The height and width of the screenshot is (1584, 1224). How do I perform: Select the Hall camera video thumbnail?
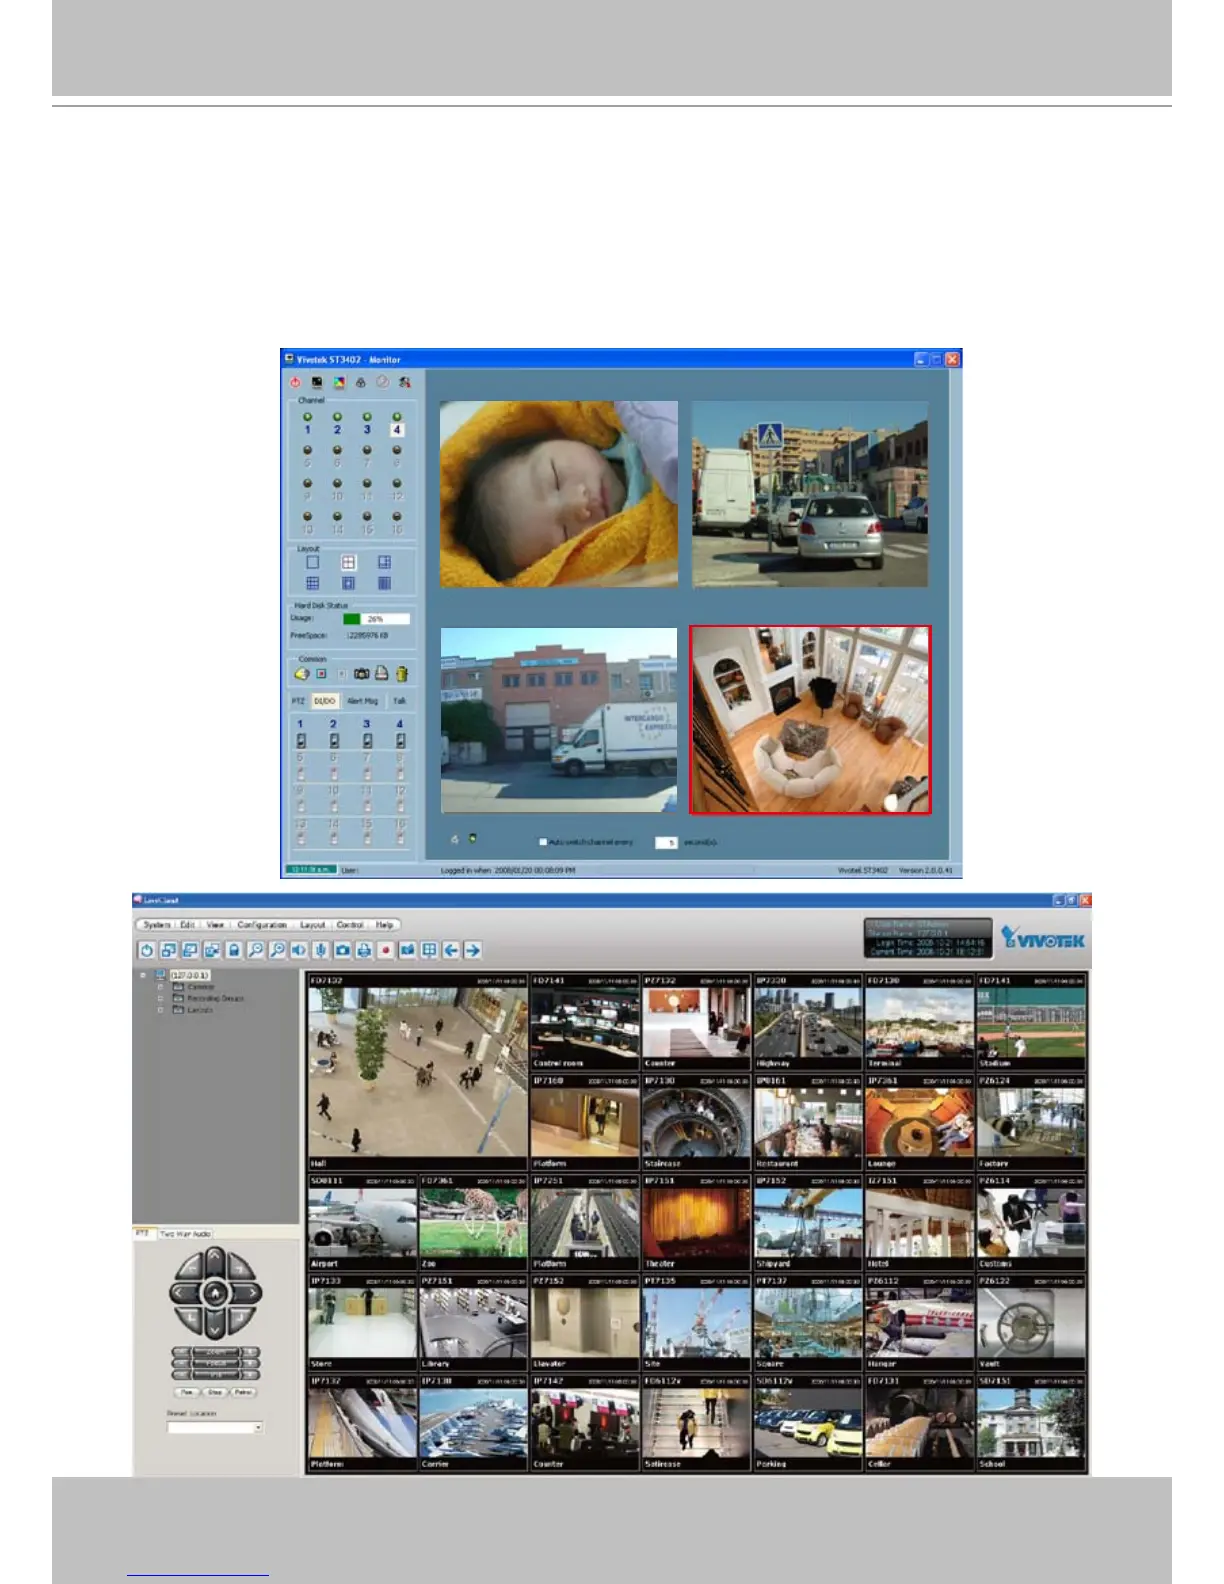click(417, 1072)
